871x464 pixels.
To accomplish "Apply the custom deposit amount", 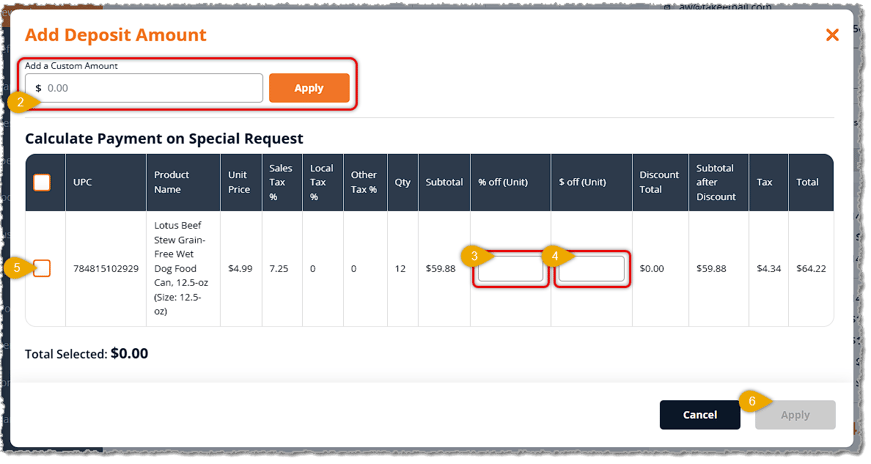I will pyautogui.click(x=309, y=88).
